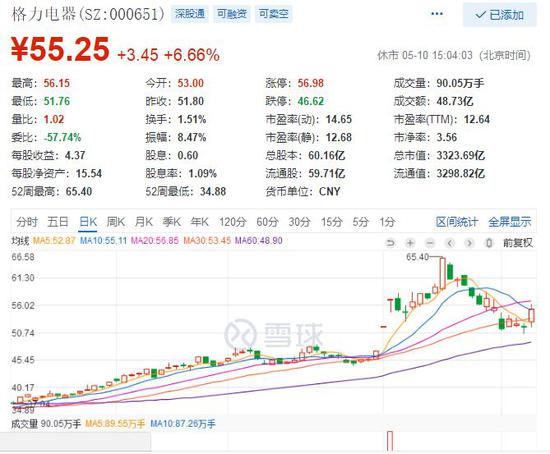
Task: Click the 65.40 peak price marker on chart
Action: (x=417, y=257)
